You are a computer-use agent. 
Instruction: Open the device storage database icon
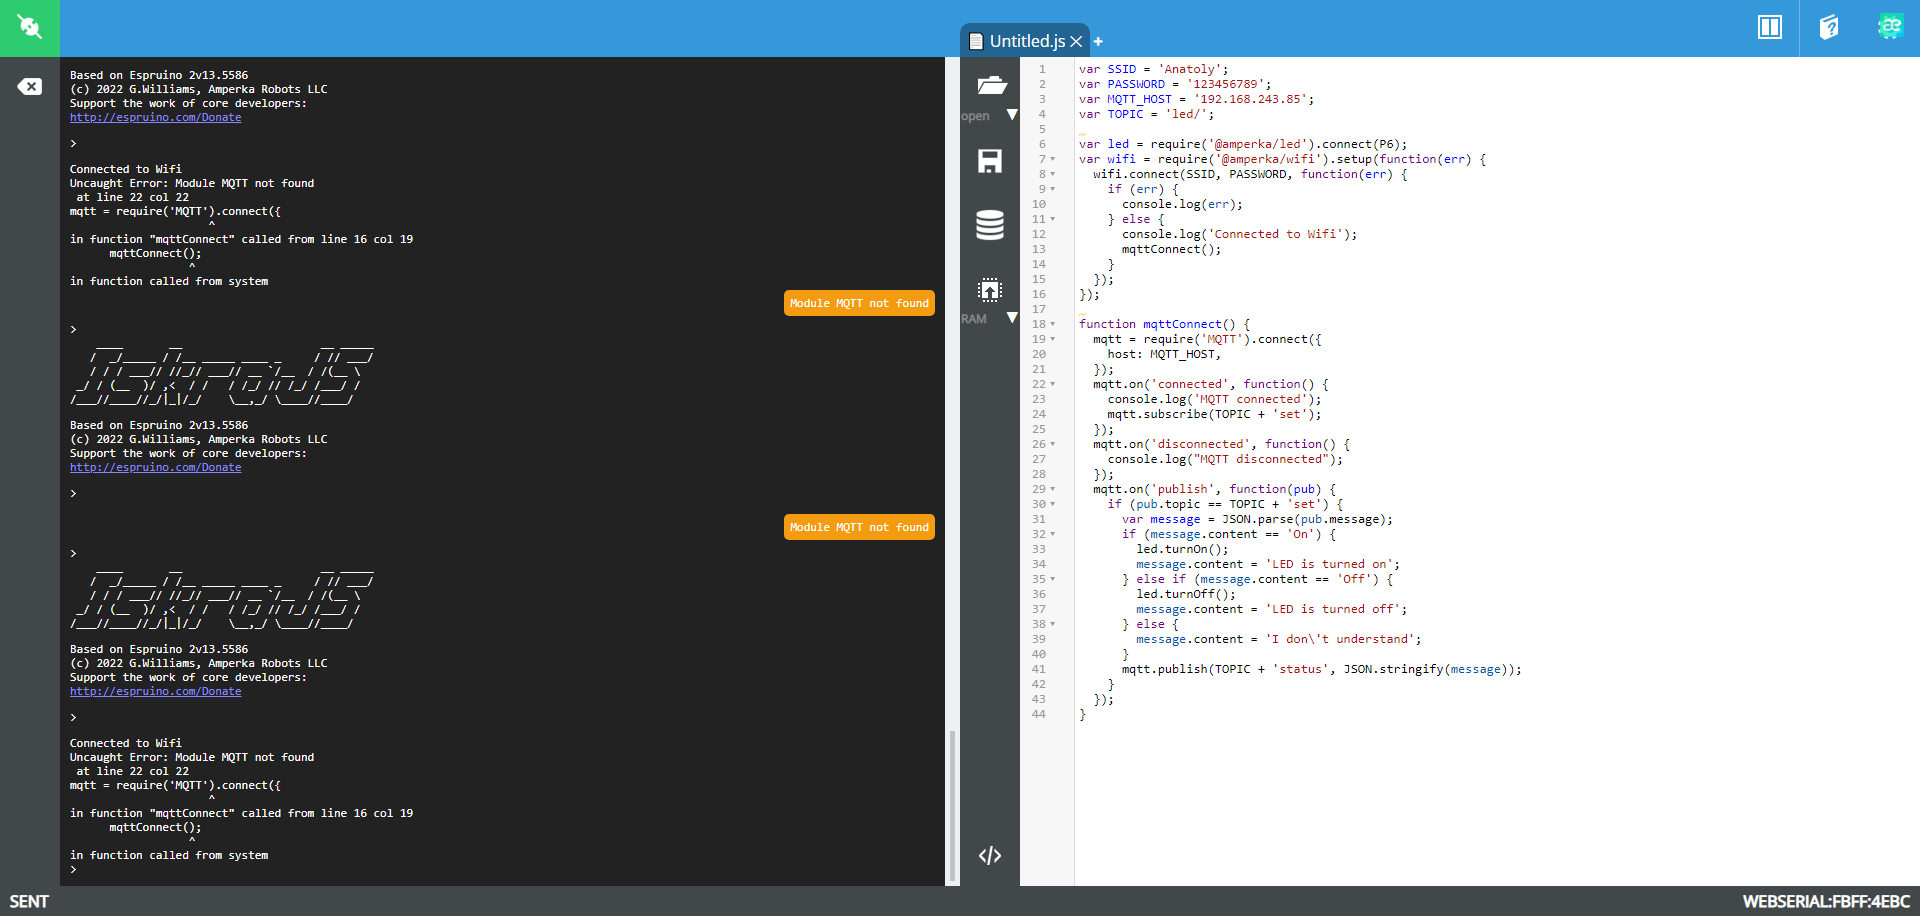(990, 225)
